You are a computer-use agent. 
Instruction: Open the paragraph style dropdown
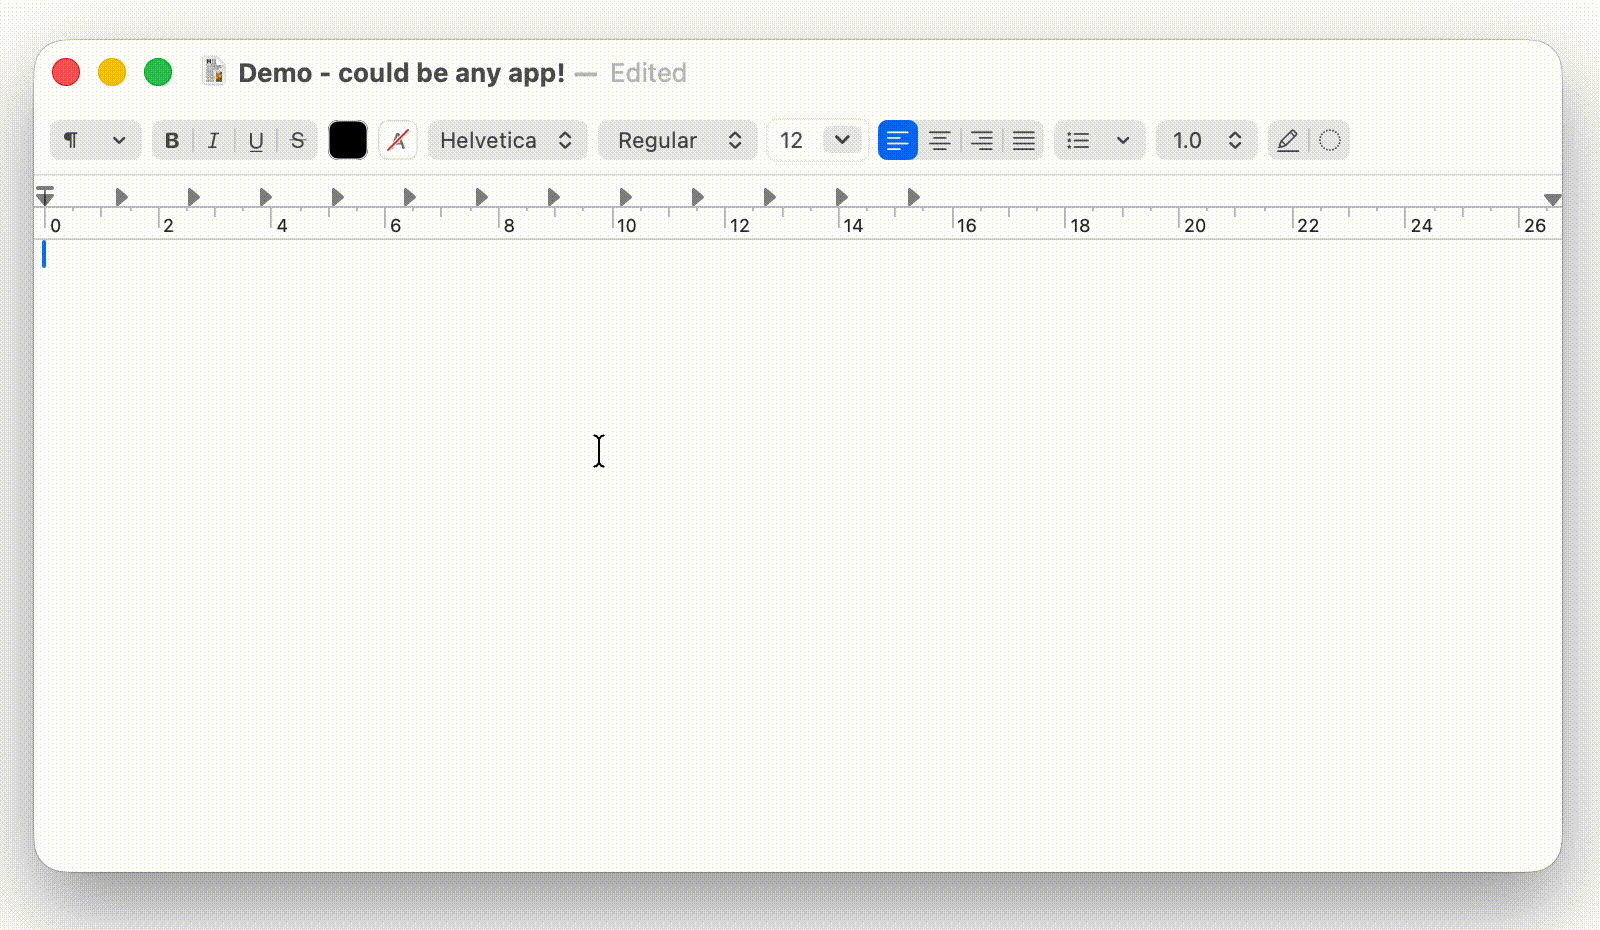(95, 140)
